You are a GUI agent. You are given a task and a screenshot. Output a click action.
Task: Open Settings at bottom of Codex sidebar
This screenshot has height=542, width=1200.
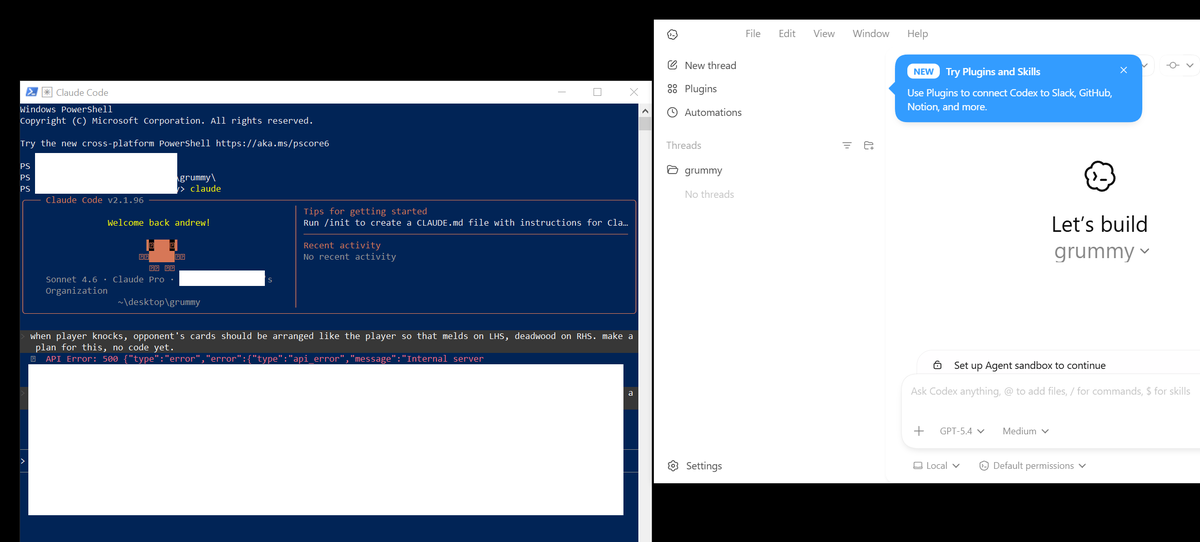pyautogui.click(x=695, y=466)
